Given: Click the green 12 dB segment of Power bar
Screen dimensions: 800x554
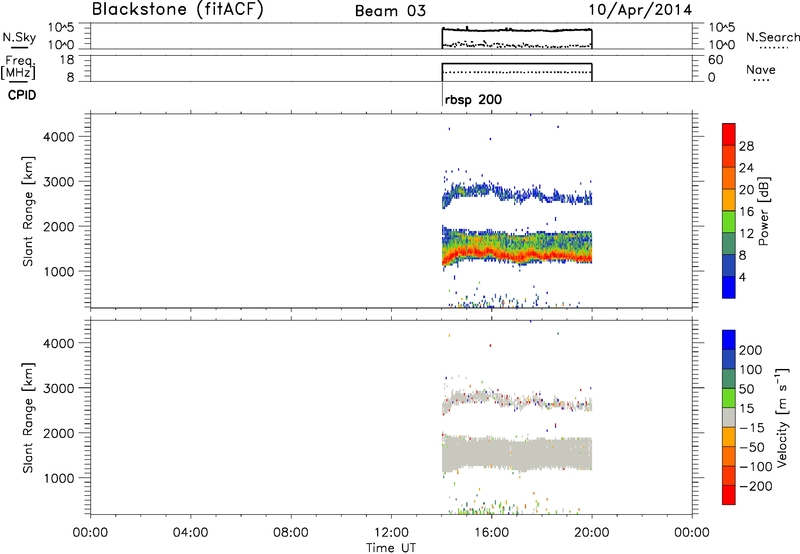Looking at the screenshot, I should 729,222.
